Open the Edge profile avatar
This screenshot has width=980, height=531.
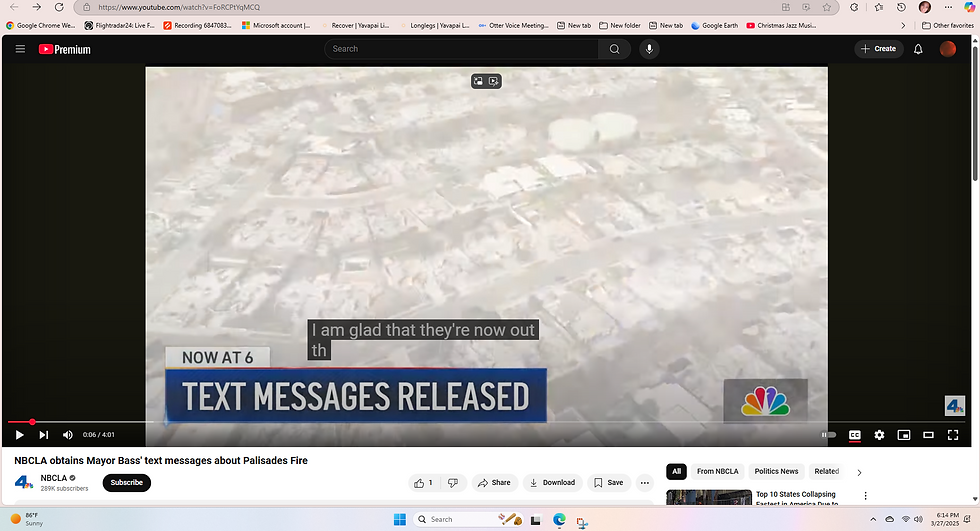coord(925,7)
